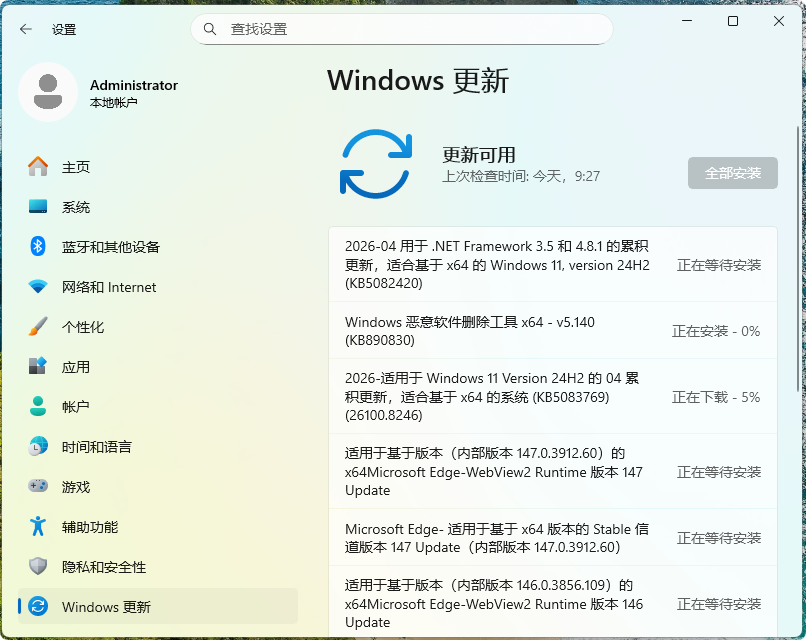Click the 正在下载 - 5% status
This screenshot has width=806, height=640.
pyautogui.click(x=716, y=397)
